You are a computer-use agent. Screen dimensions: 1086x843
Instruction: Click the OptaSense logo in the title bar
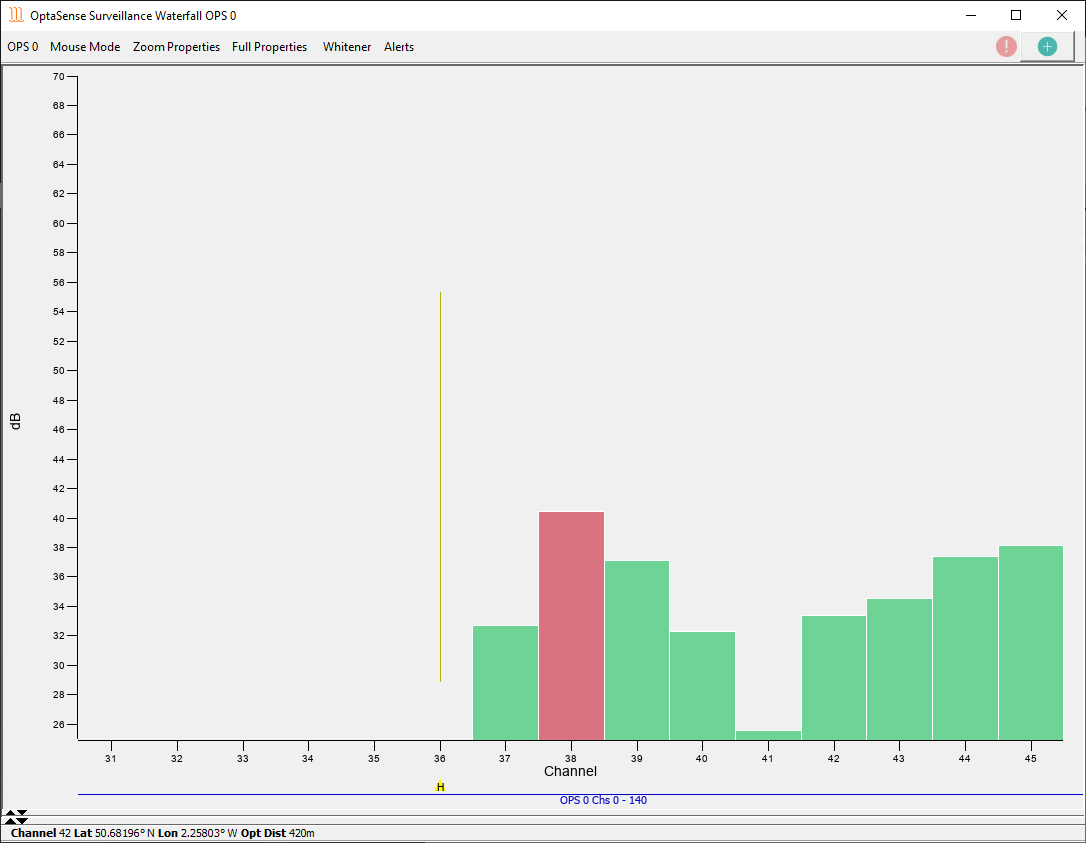(14, 15)
